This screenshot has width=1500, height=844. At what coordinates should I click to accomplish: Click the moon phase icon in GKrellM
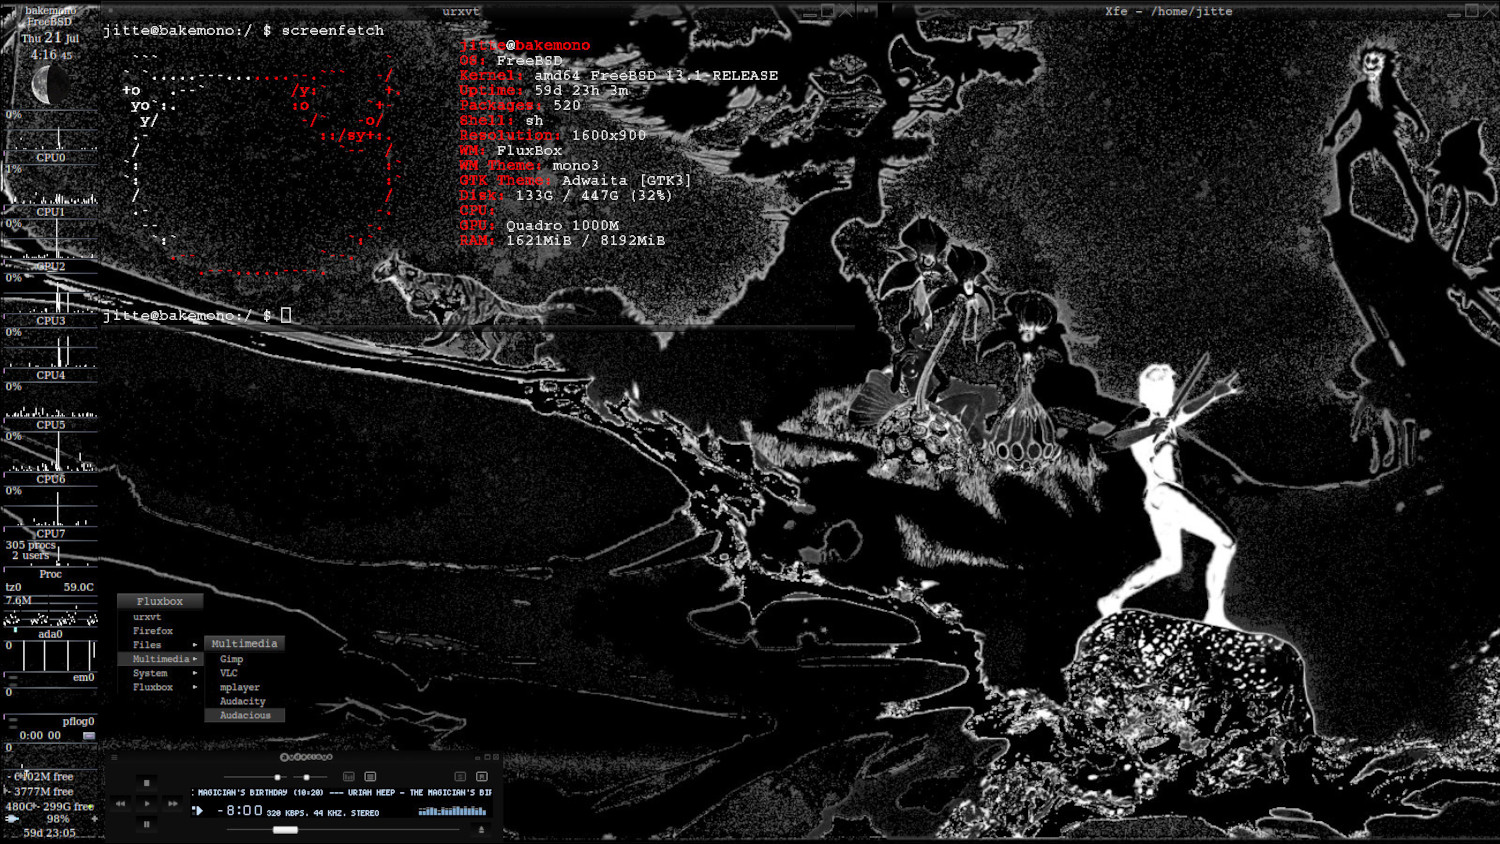click(x=50, y=85)
